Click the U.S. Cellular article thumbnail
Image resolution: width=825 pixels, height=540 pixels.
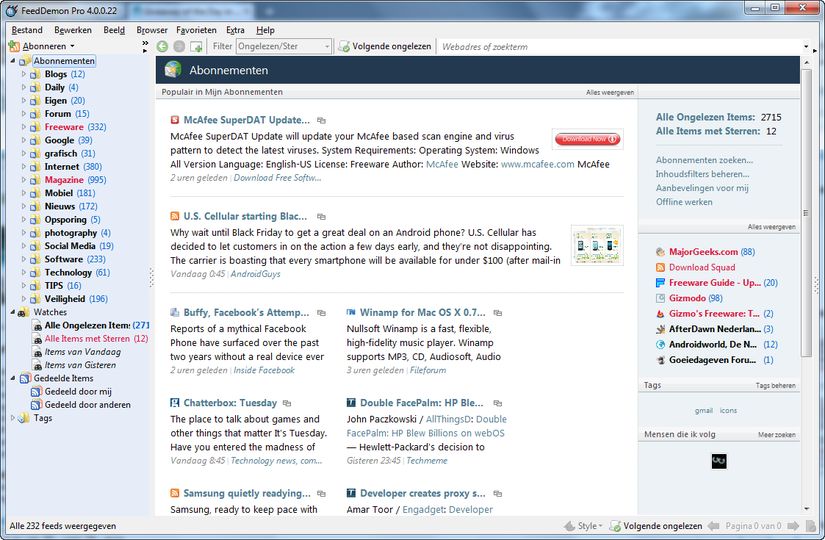pos(597,245)
